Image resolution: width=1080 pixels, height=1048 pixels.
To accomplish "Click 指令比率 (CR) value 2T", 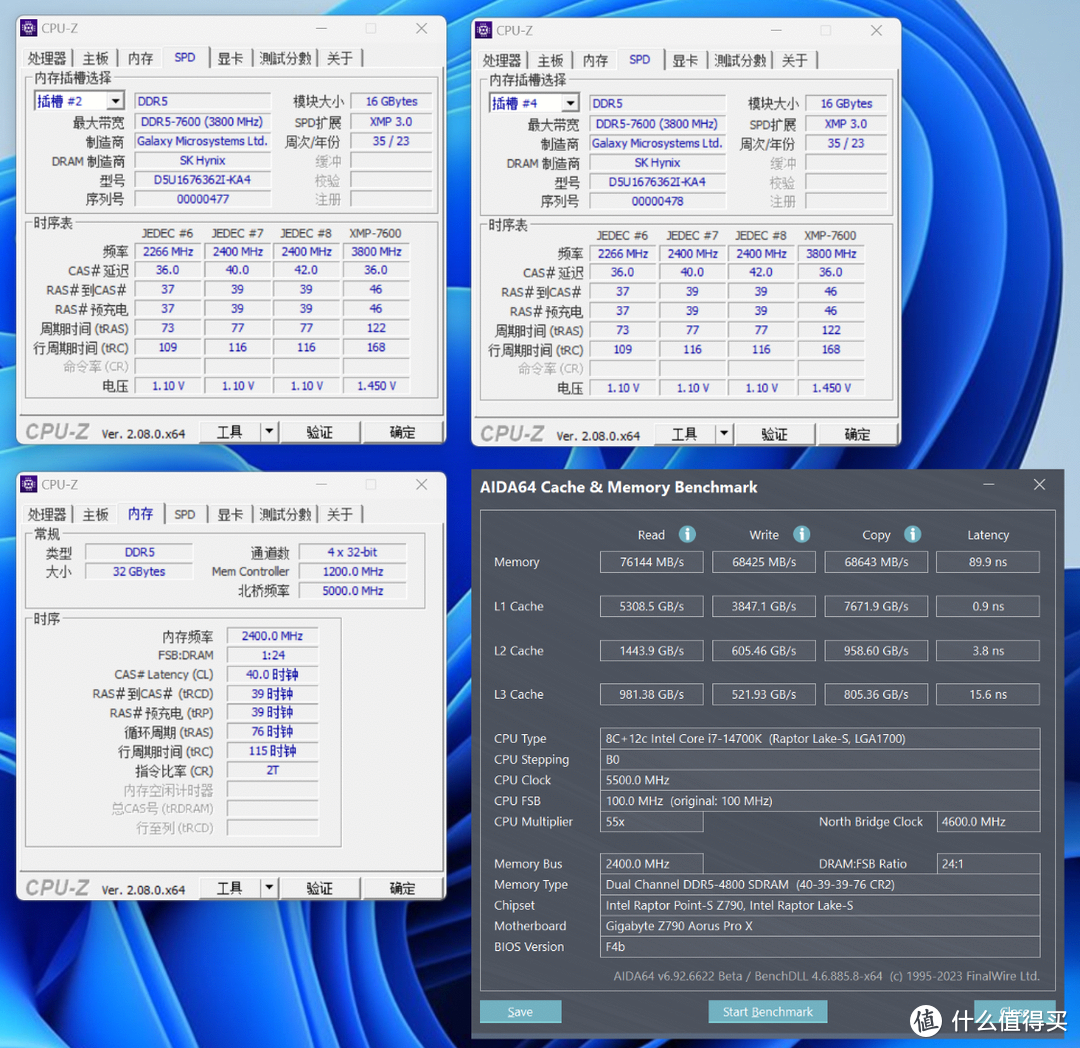I will click(273, 770).
